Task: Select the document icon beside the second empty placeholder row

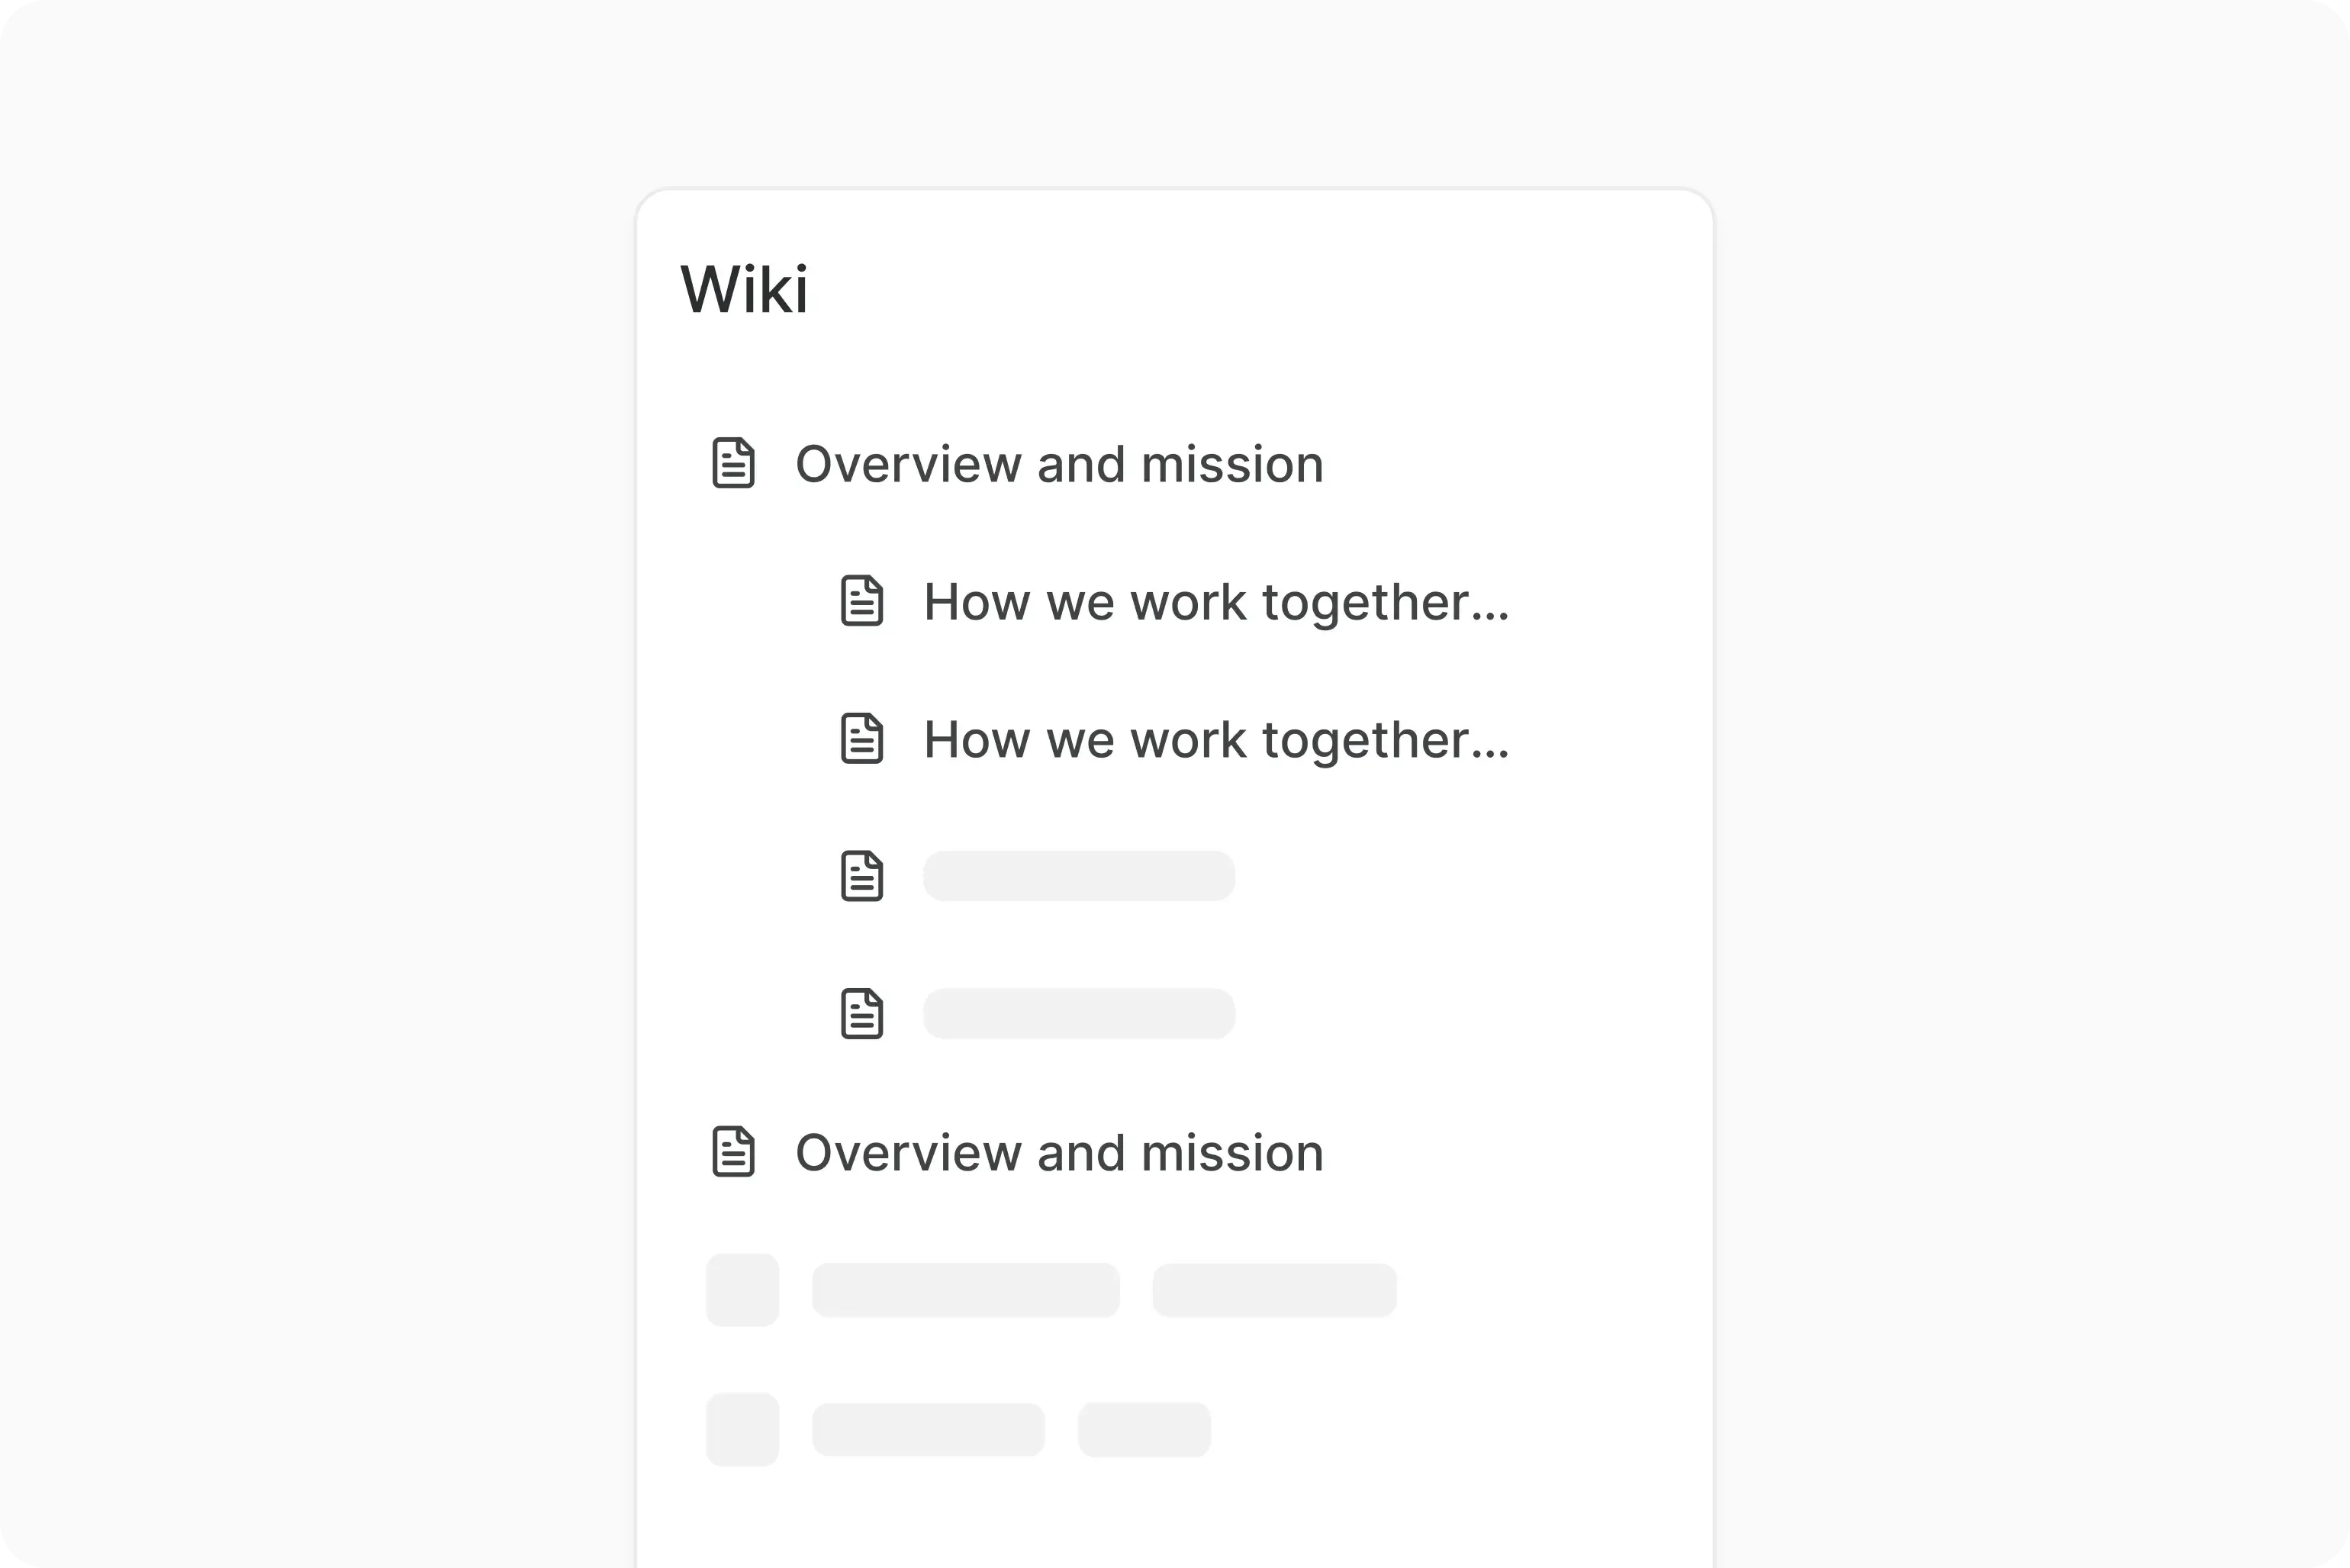Action: [x=861, y=1013]
